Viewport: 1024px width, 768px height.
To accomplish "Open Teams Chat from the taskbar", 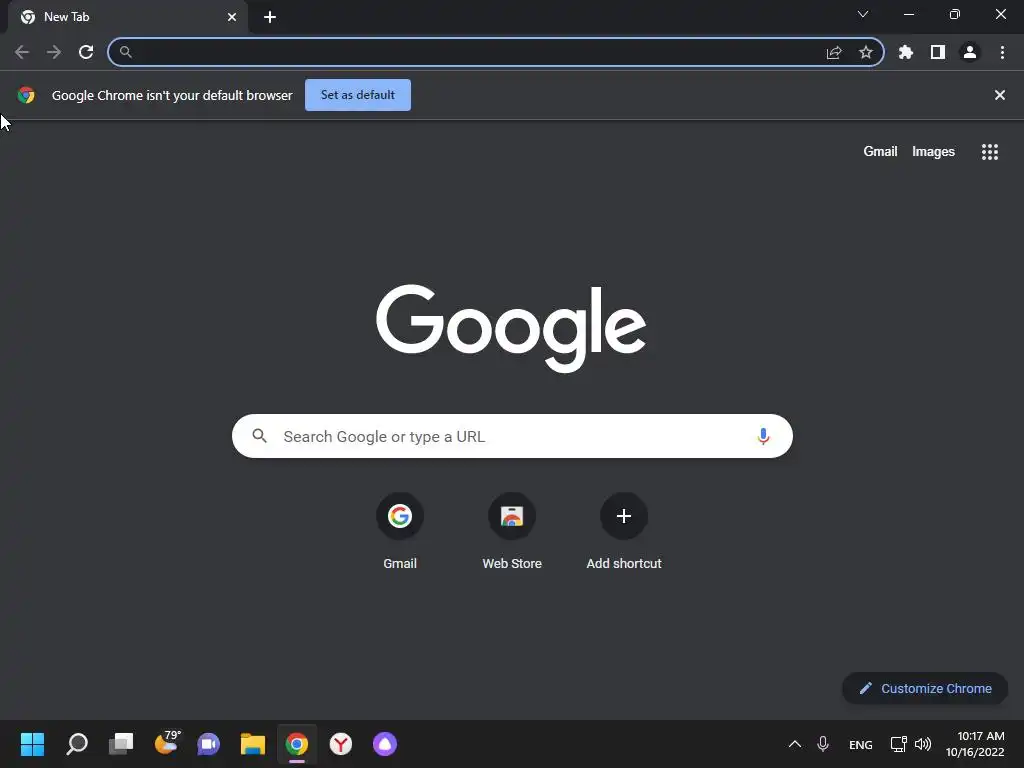I will [208, 744].
